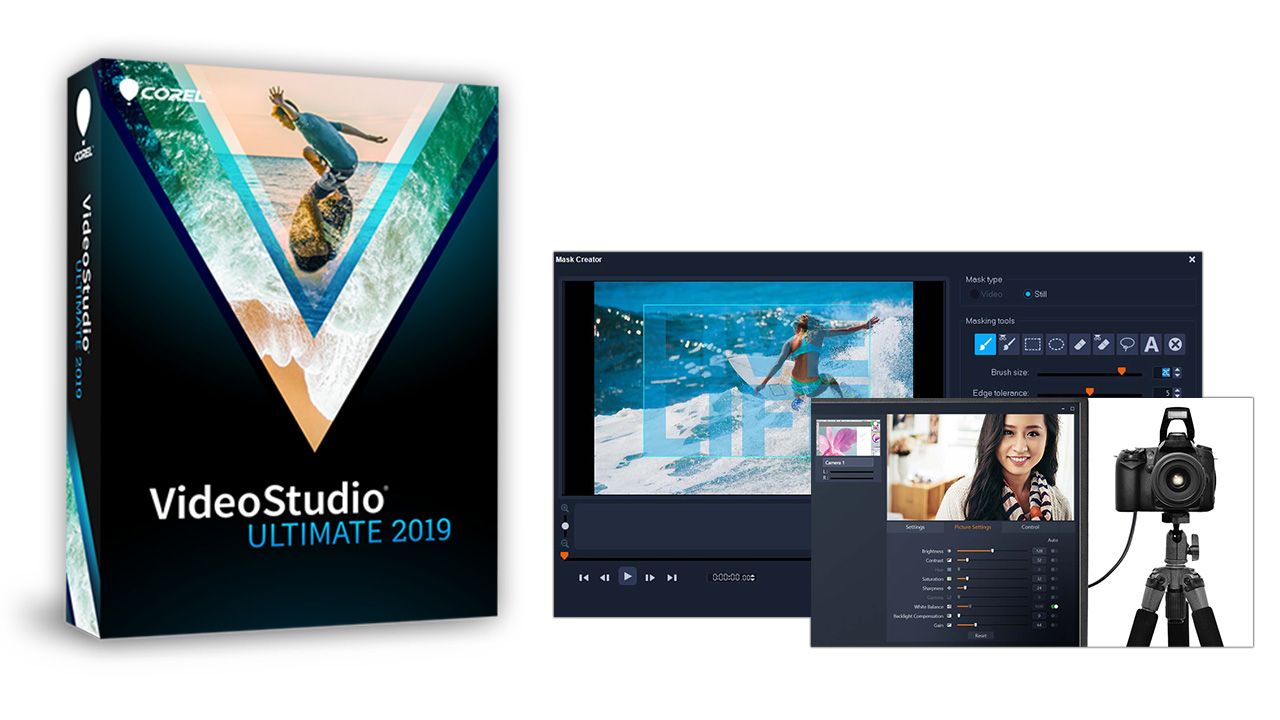Select the Camera 1 source thumbnail
Image resolution: width=1280 pixels, height=720 pixels.
pos(846,439)
